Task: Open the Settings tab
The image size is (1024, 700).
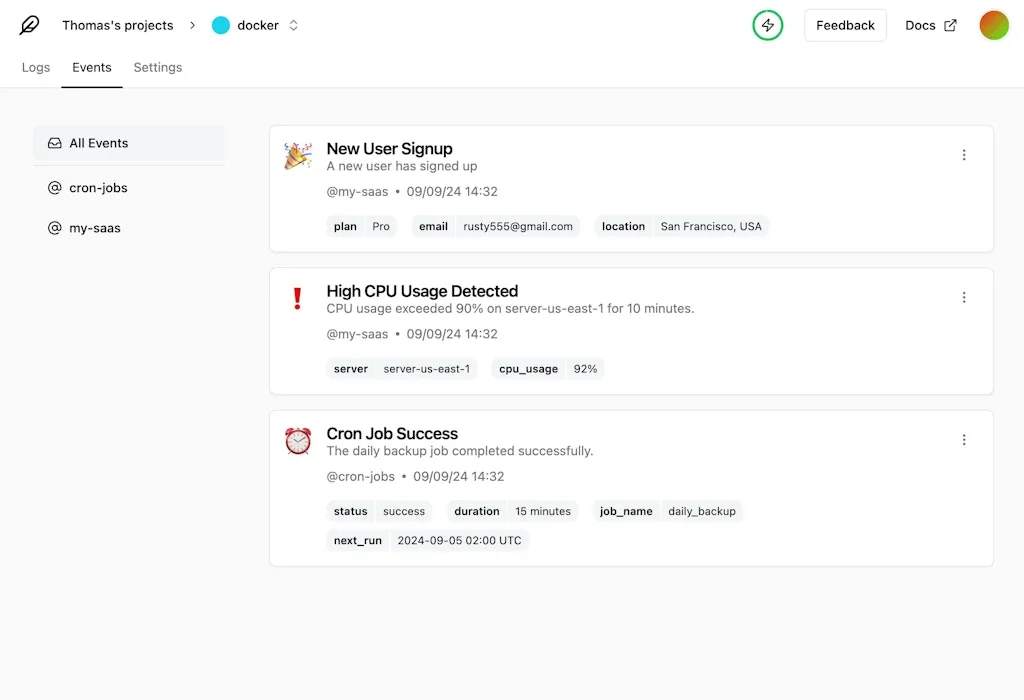Action: point(157,67)
